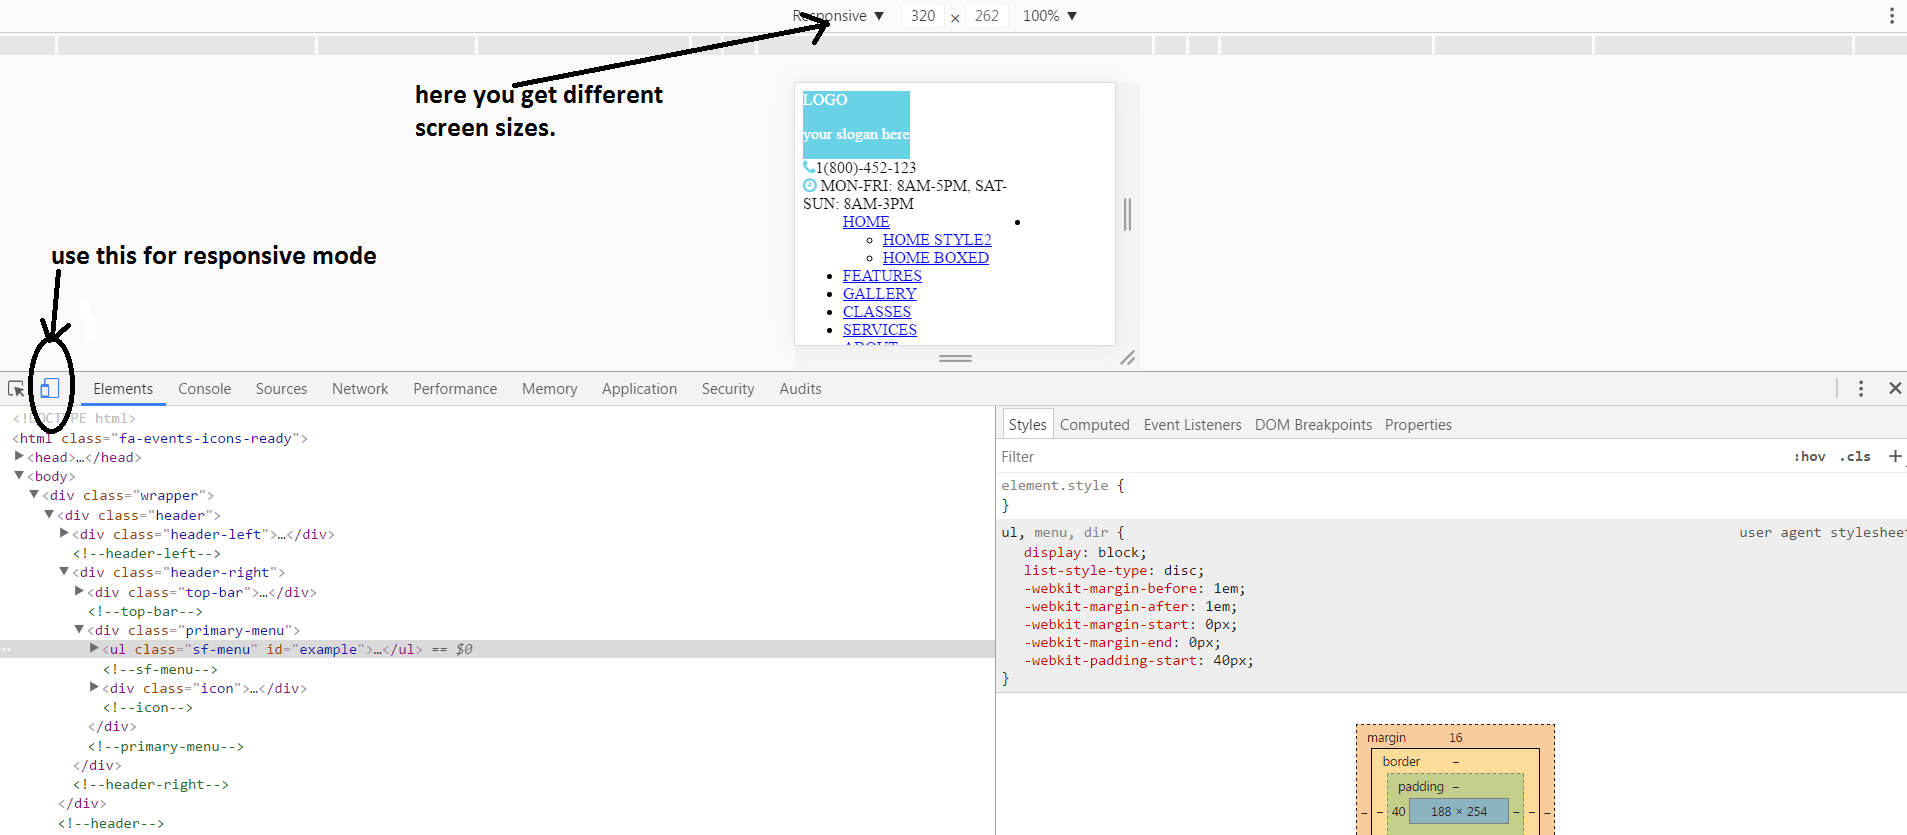Click the bottom viewport resize handle

pyautogui.click(x=955, y=358)
